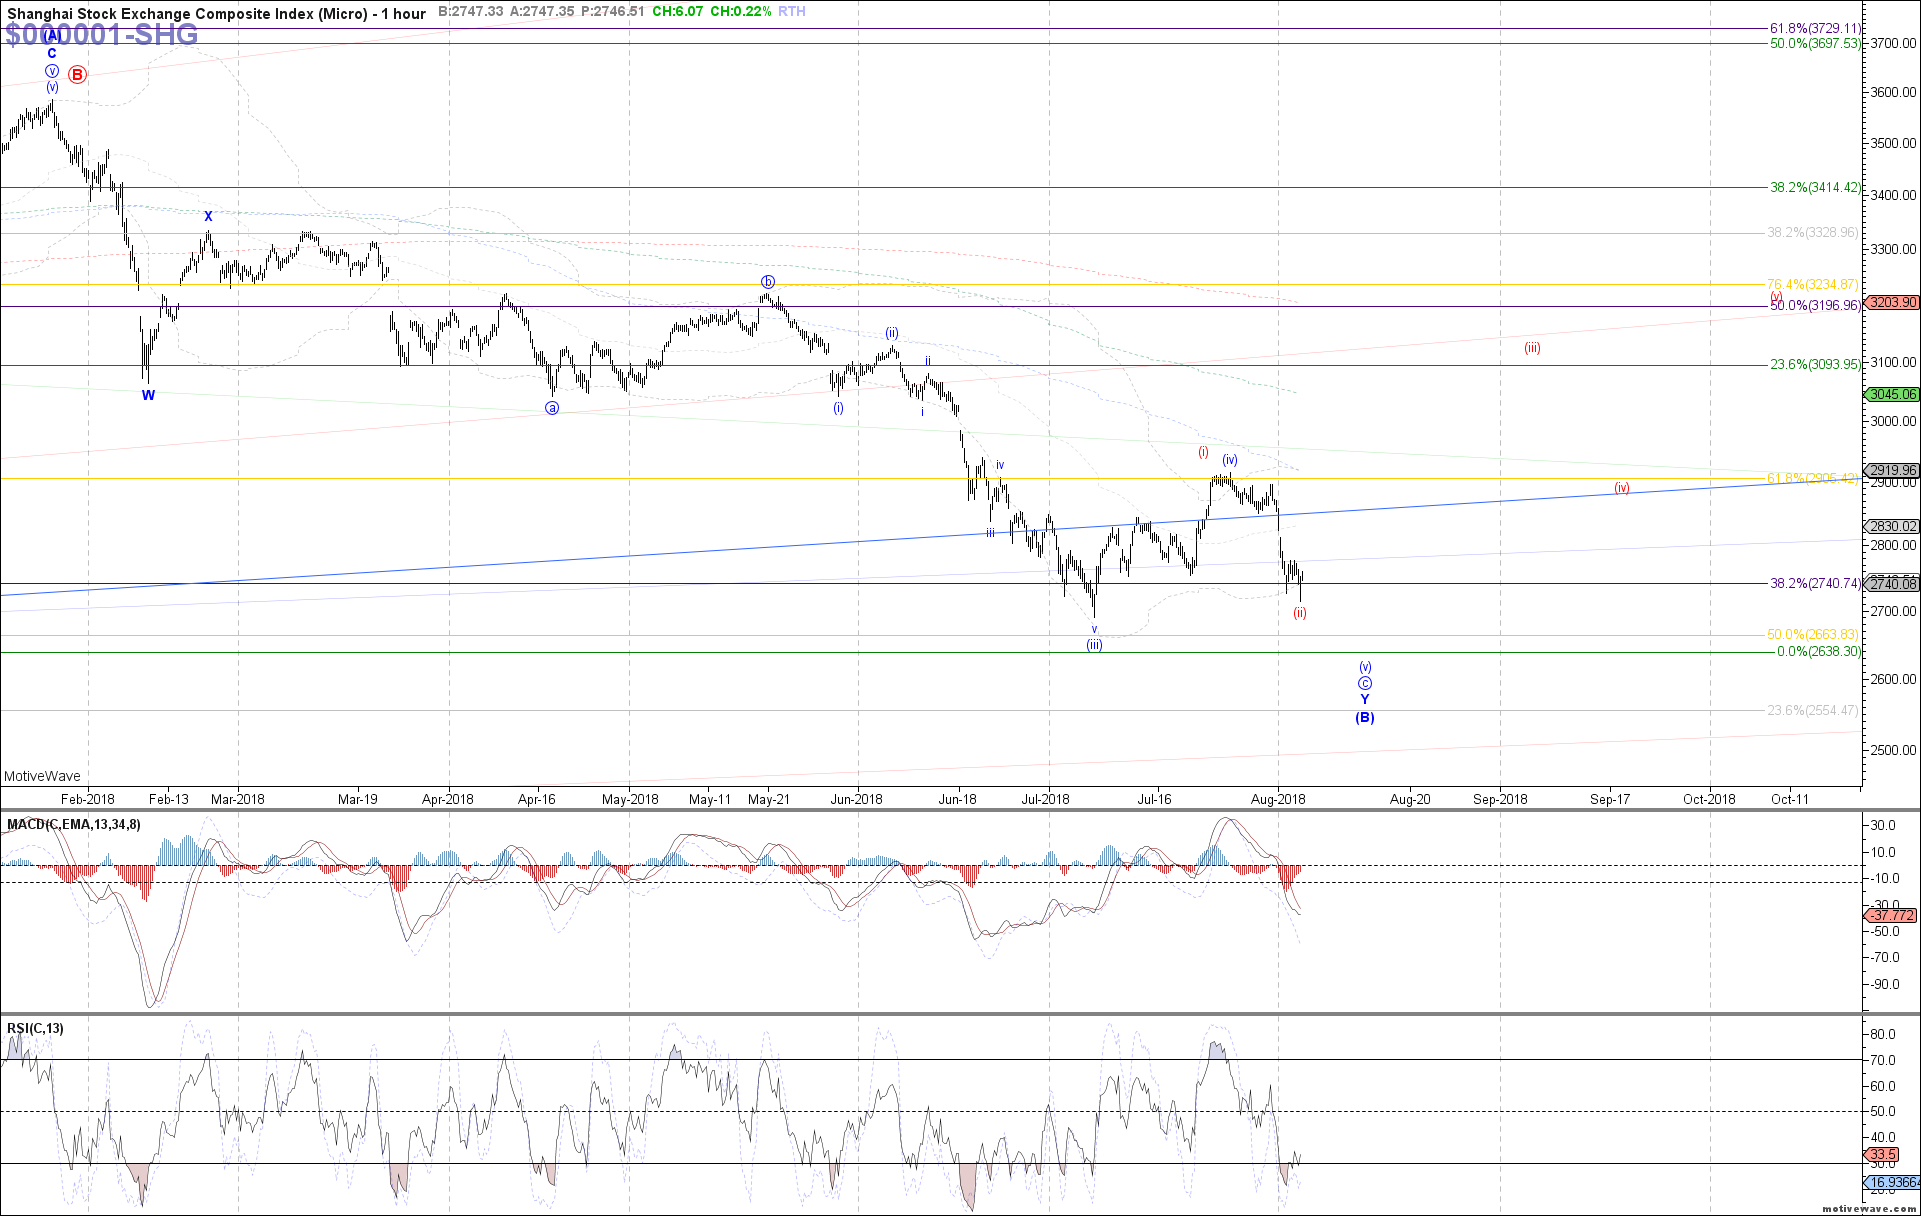Select the circled 'a' wave label
The height and width of the screenshot is (1216, 1921).
click(552, 408)
